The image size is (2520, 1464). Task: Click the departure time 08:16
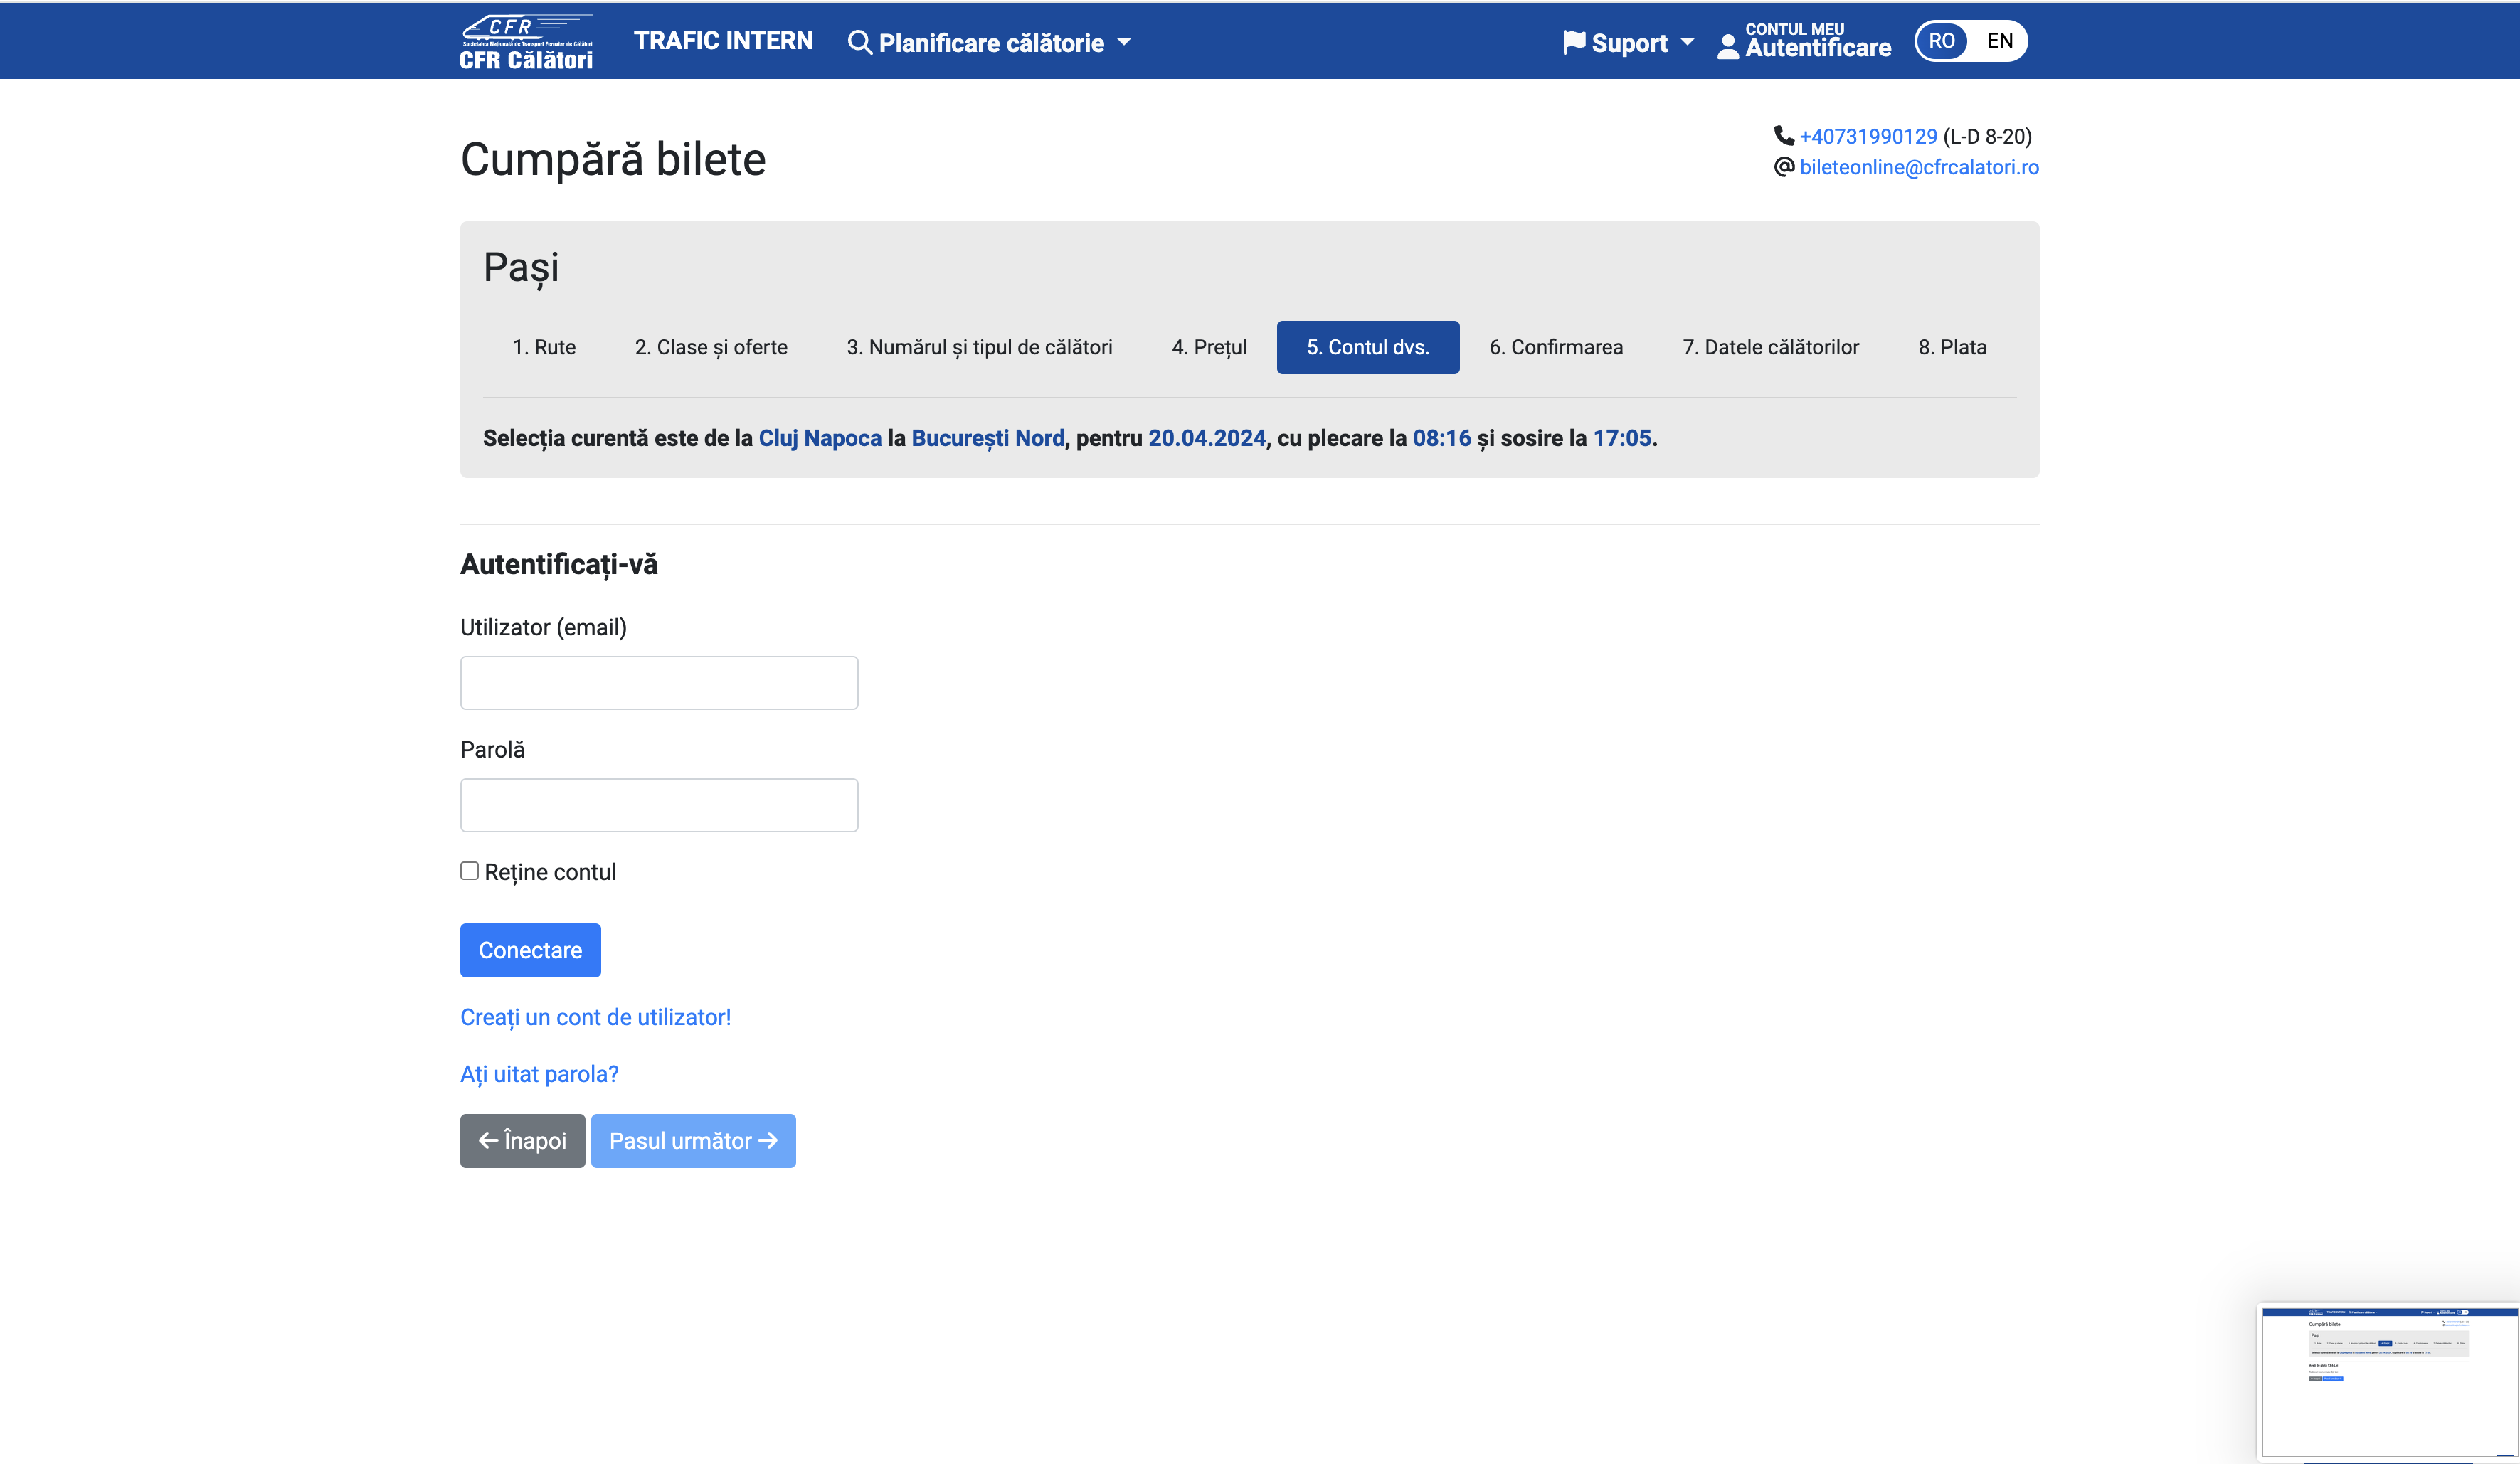1442,438
